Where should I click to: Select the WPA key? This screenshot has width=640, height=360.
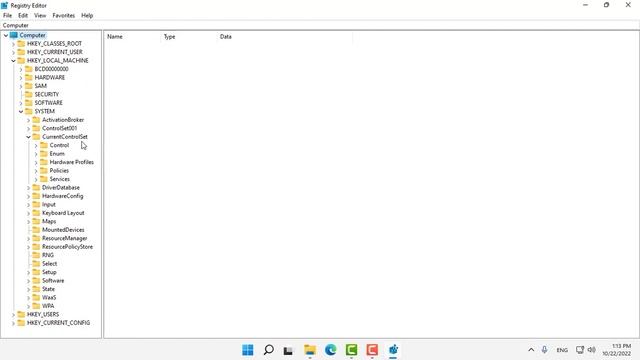(x=48, y=306)
